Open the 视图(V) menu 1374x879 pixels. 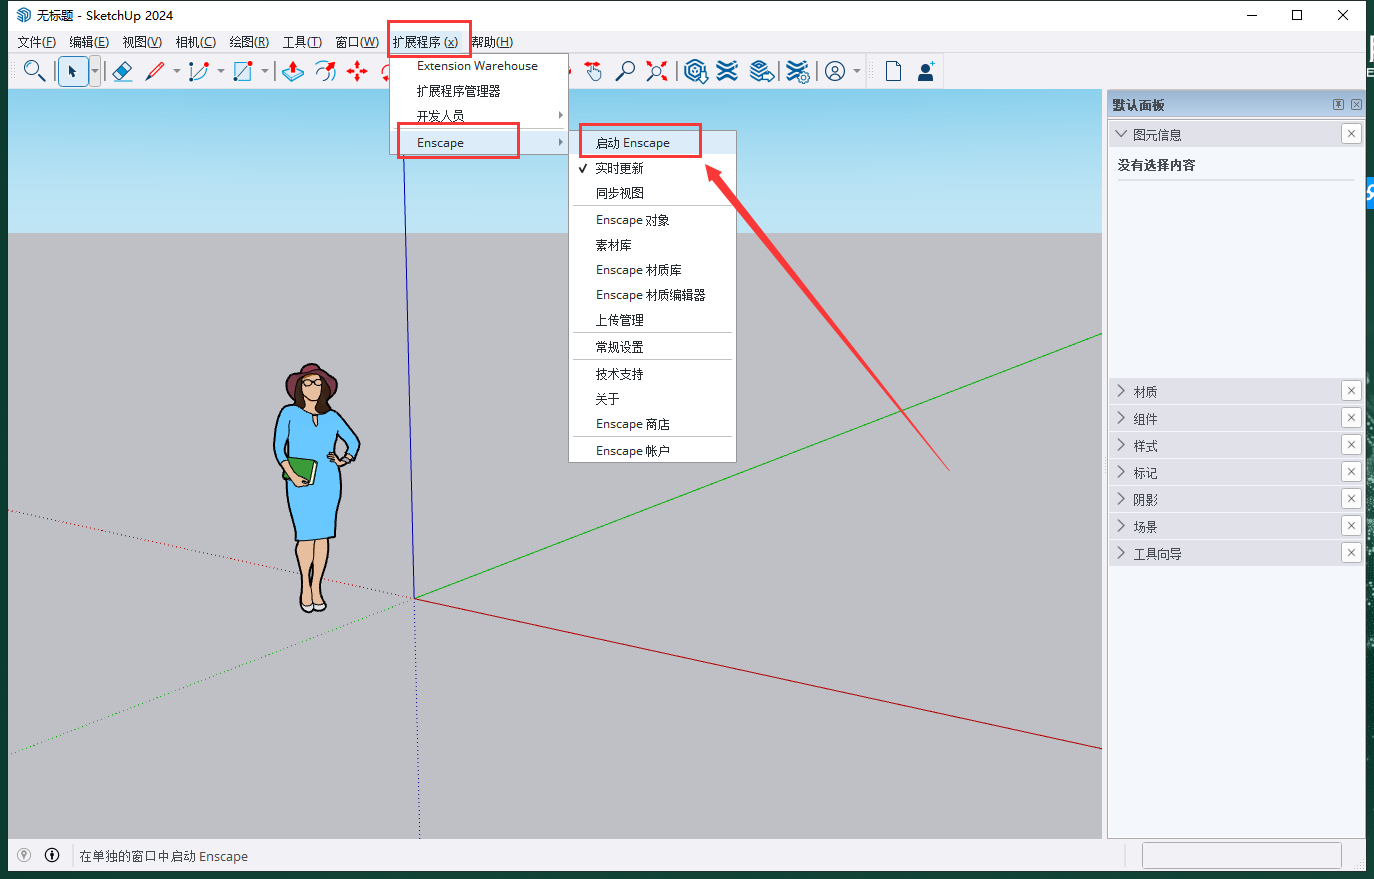click(x=142, y=42)
